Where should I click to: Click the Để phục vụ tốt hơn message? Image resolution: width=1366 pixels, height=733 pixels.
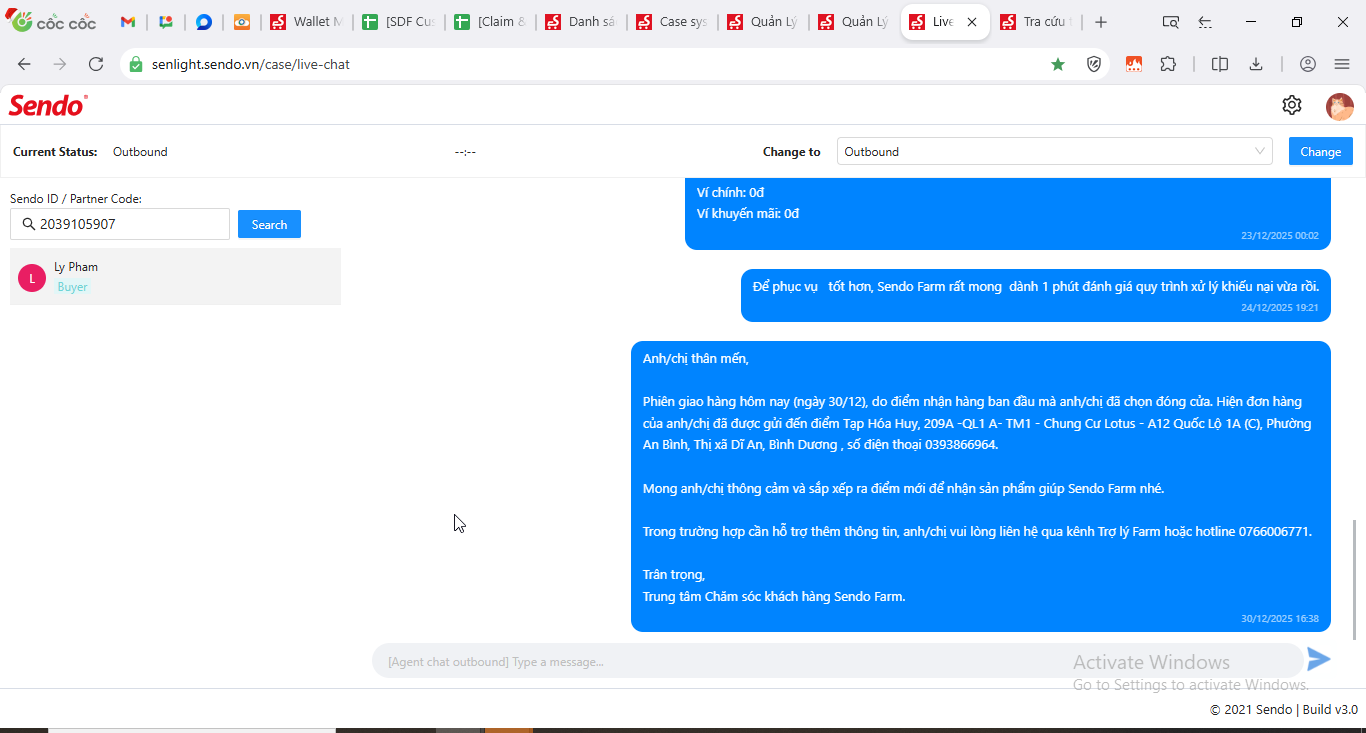point(1036,295)
